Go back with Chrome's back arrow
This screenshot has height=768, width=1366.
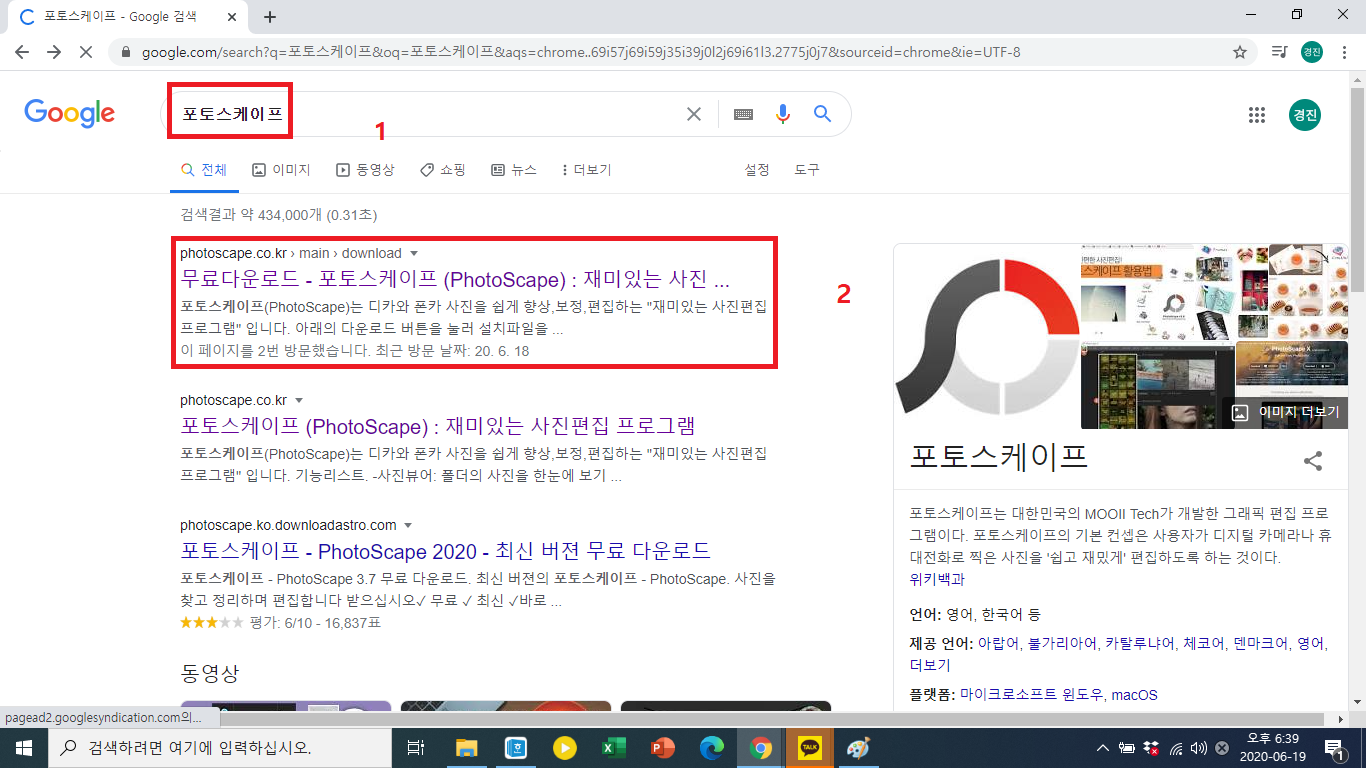pyautogui.click(x=22, y=52)
